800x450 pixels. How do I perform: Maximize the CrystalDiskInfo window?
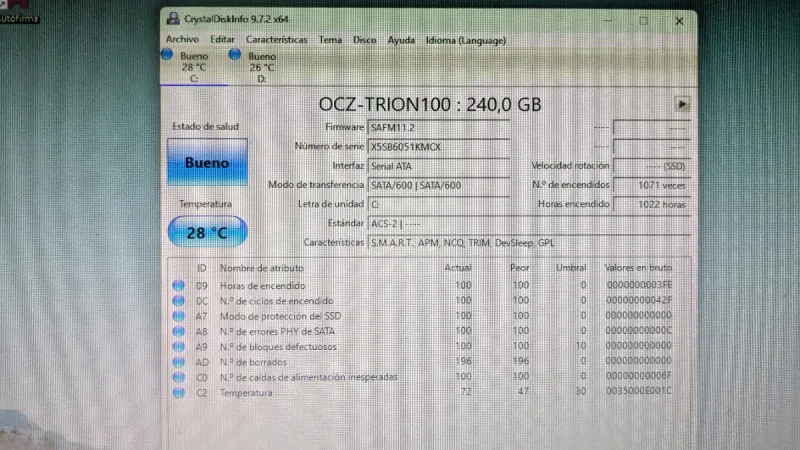(643, 20)
